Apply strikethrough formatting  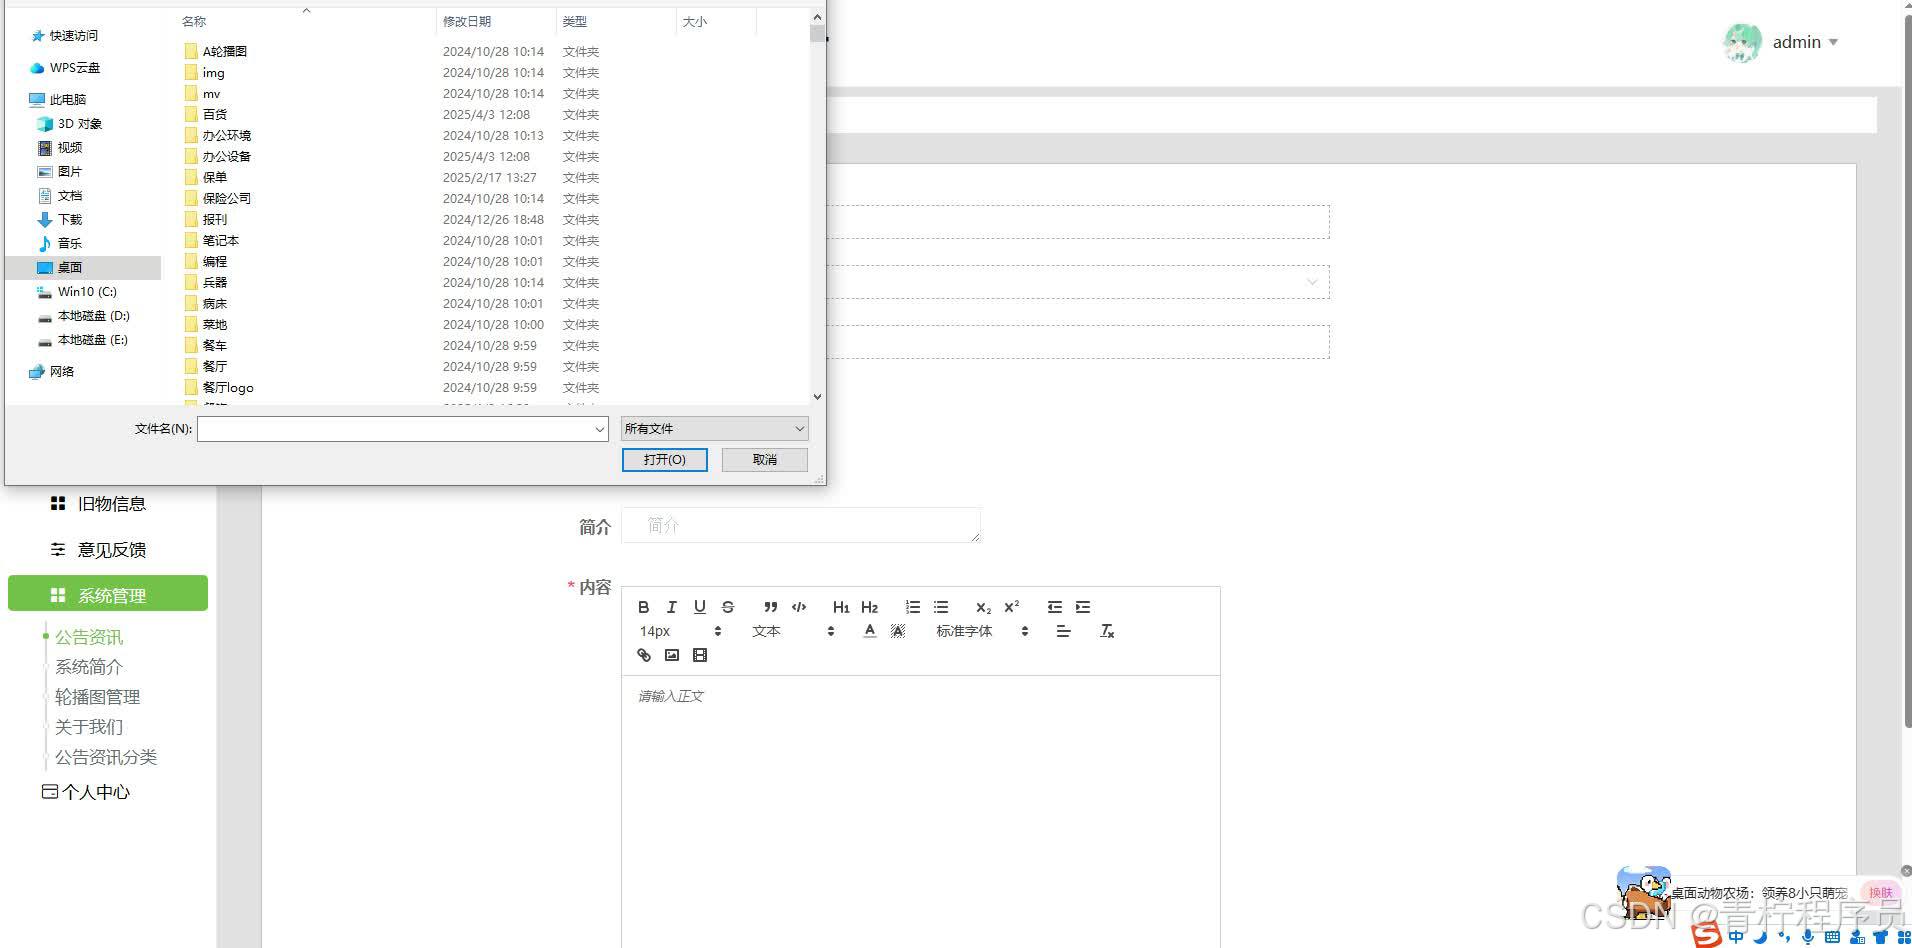[x=728, y=607]
